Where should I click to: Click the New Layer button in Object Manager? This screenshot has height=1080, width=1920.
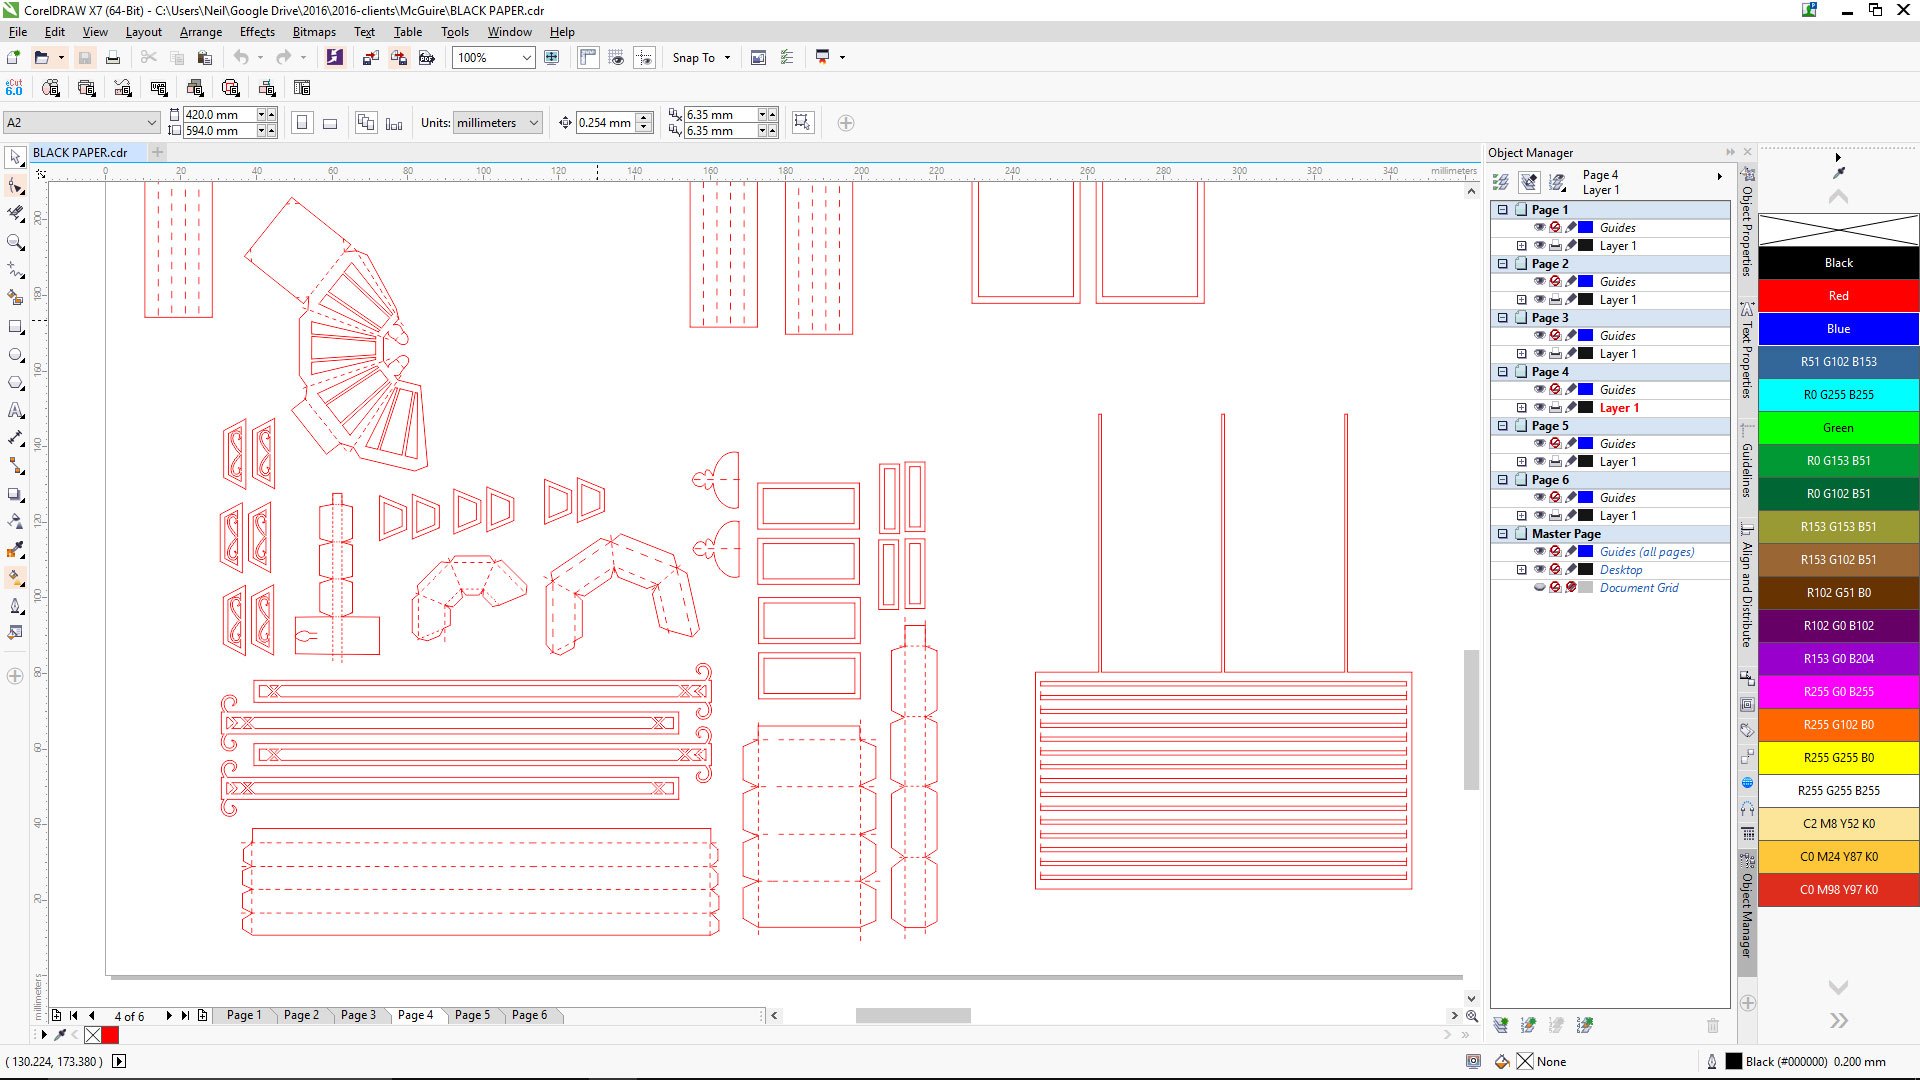coord(1500,1025)
